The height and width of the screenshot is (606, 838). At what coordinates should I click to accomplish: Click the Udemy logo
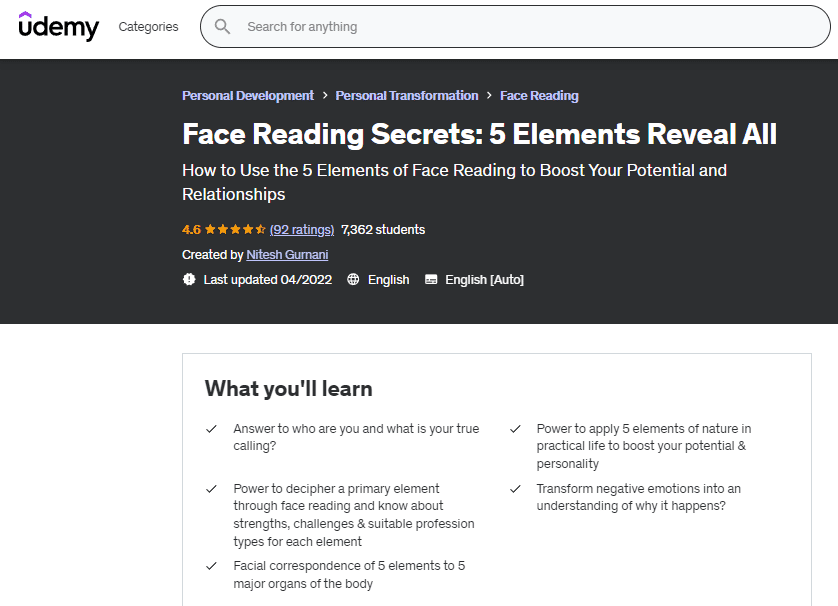(59, 27)
